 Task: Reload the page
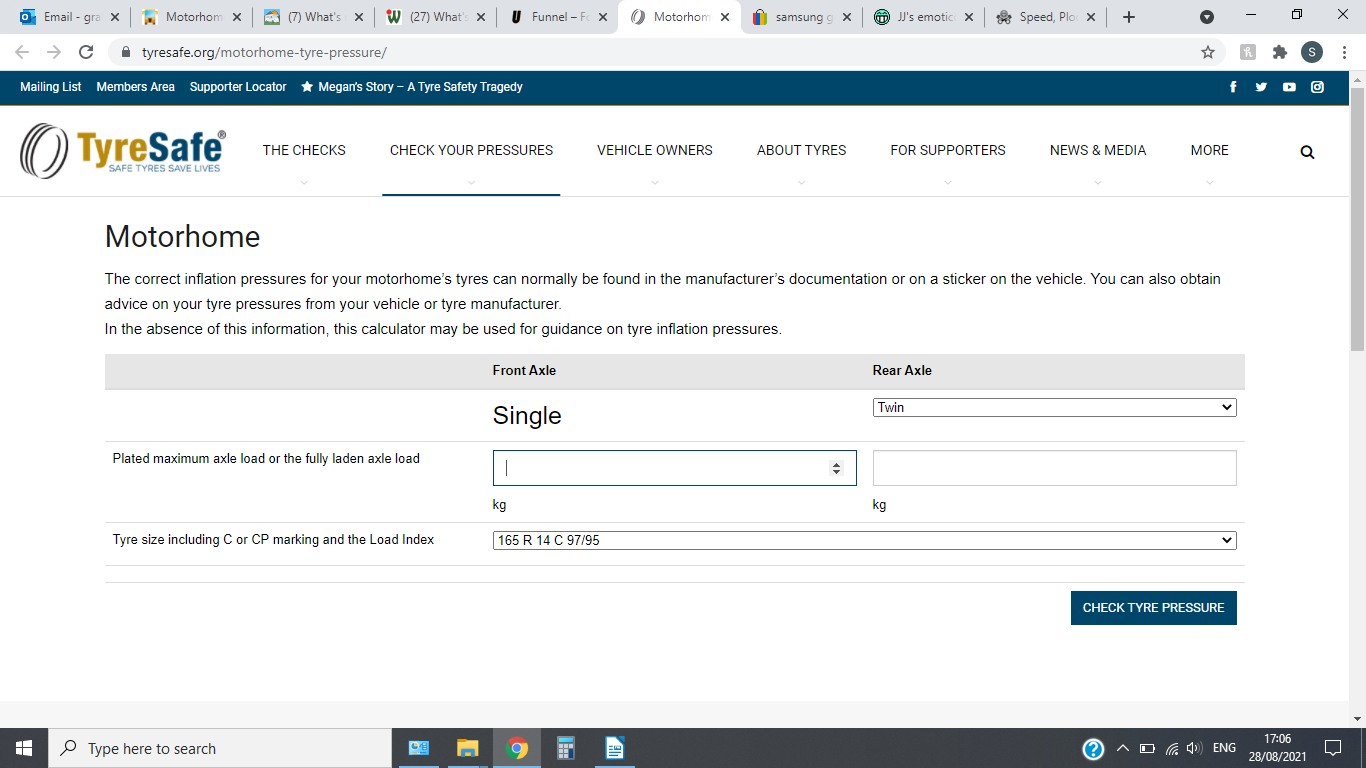click(86, 52)
